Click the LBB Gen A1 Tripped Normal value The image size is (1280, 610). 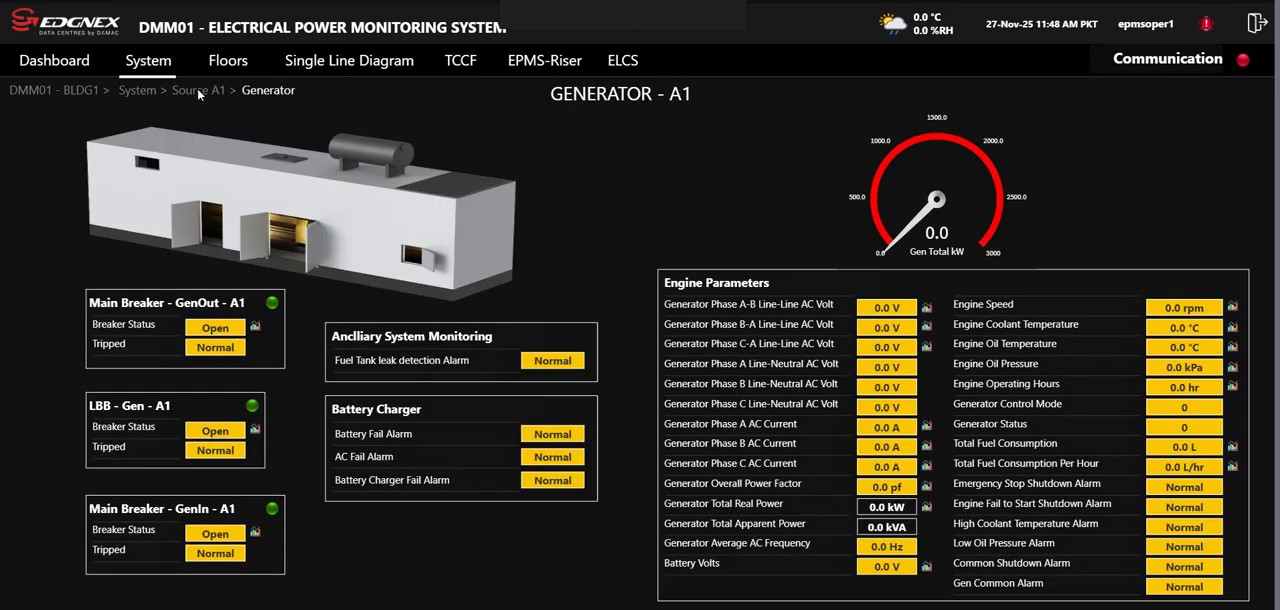tap(215, 451)
